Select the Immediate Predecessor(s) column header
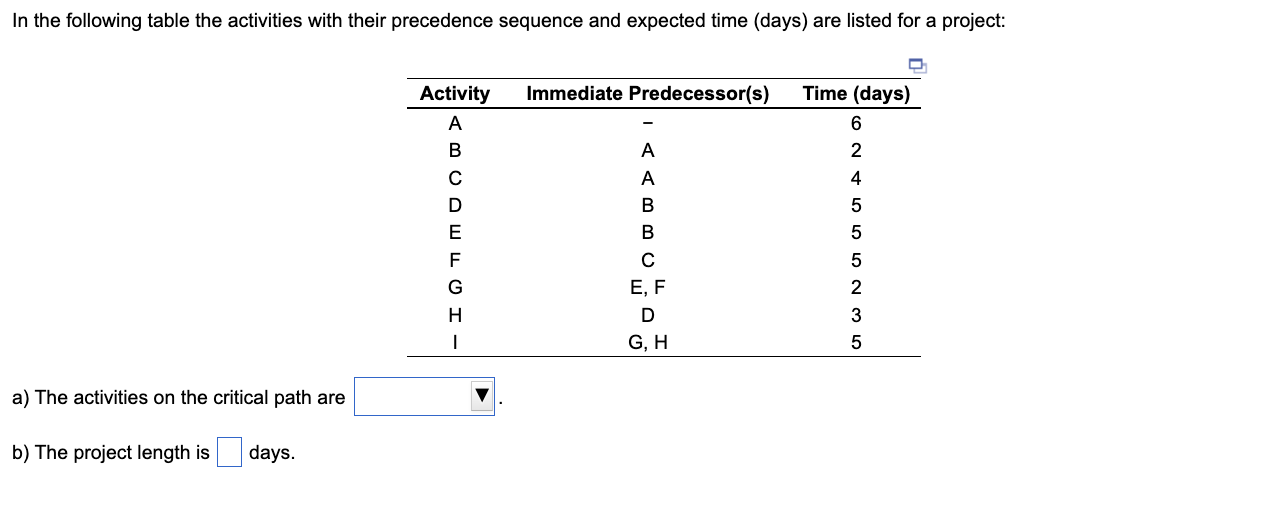 point(648,94)
